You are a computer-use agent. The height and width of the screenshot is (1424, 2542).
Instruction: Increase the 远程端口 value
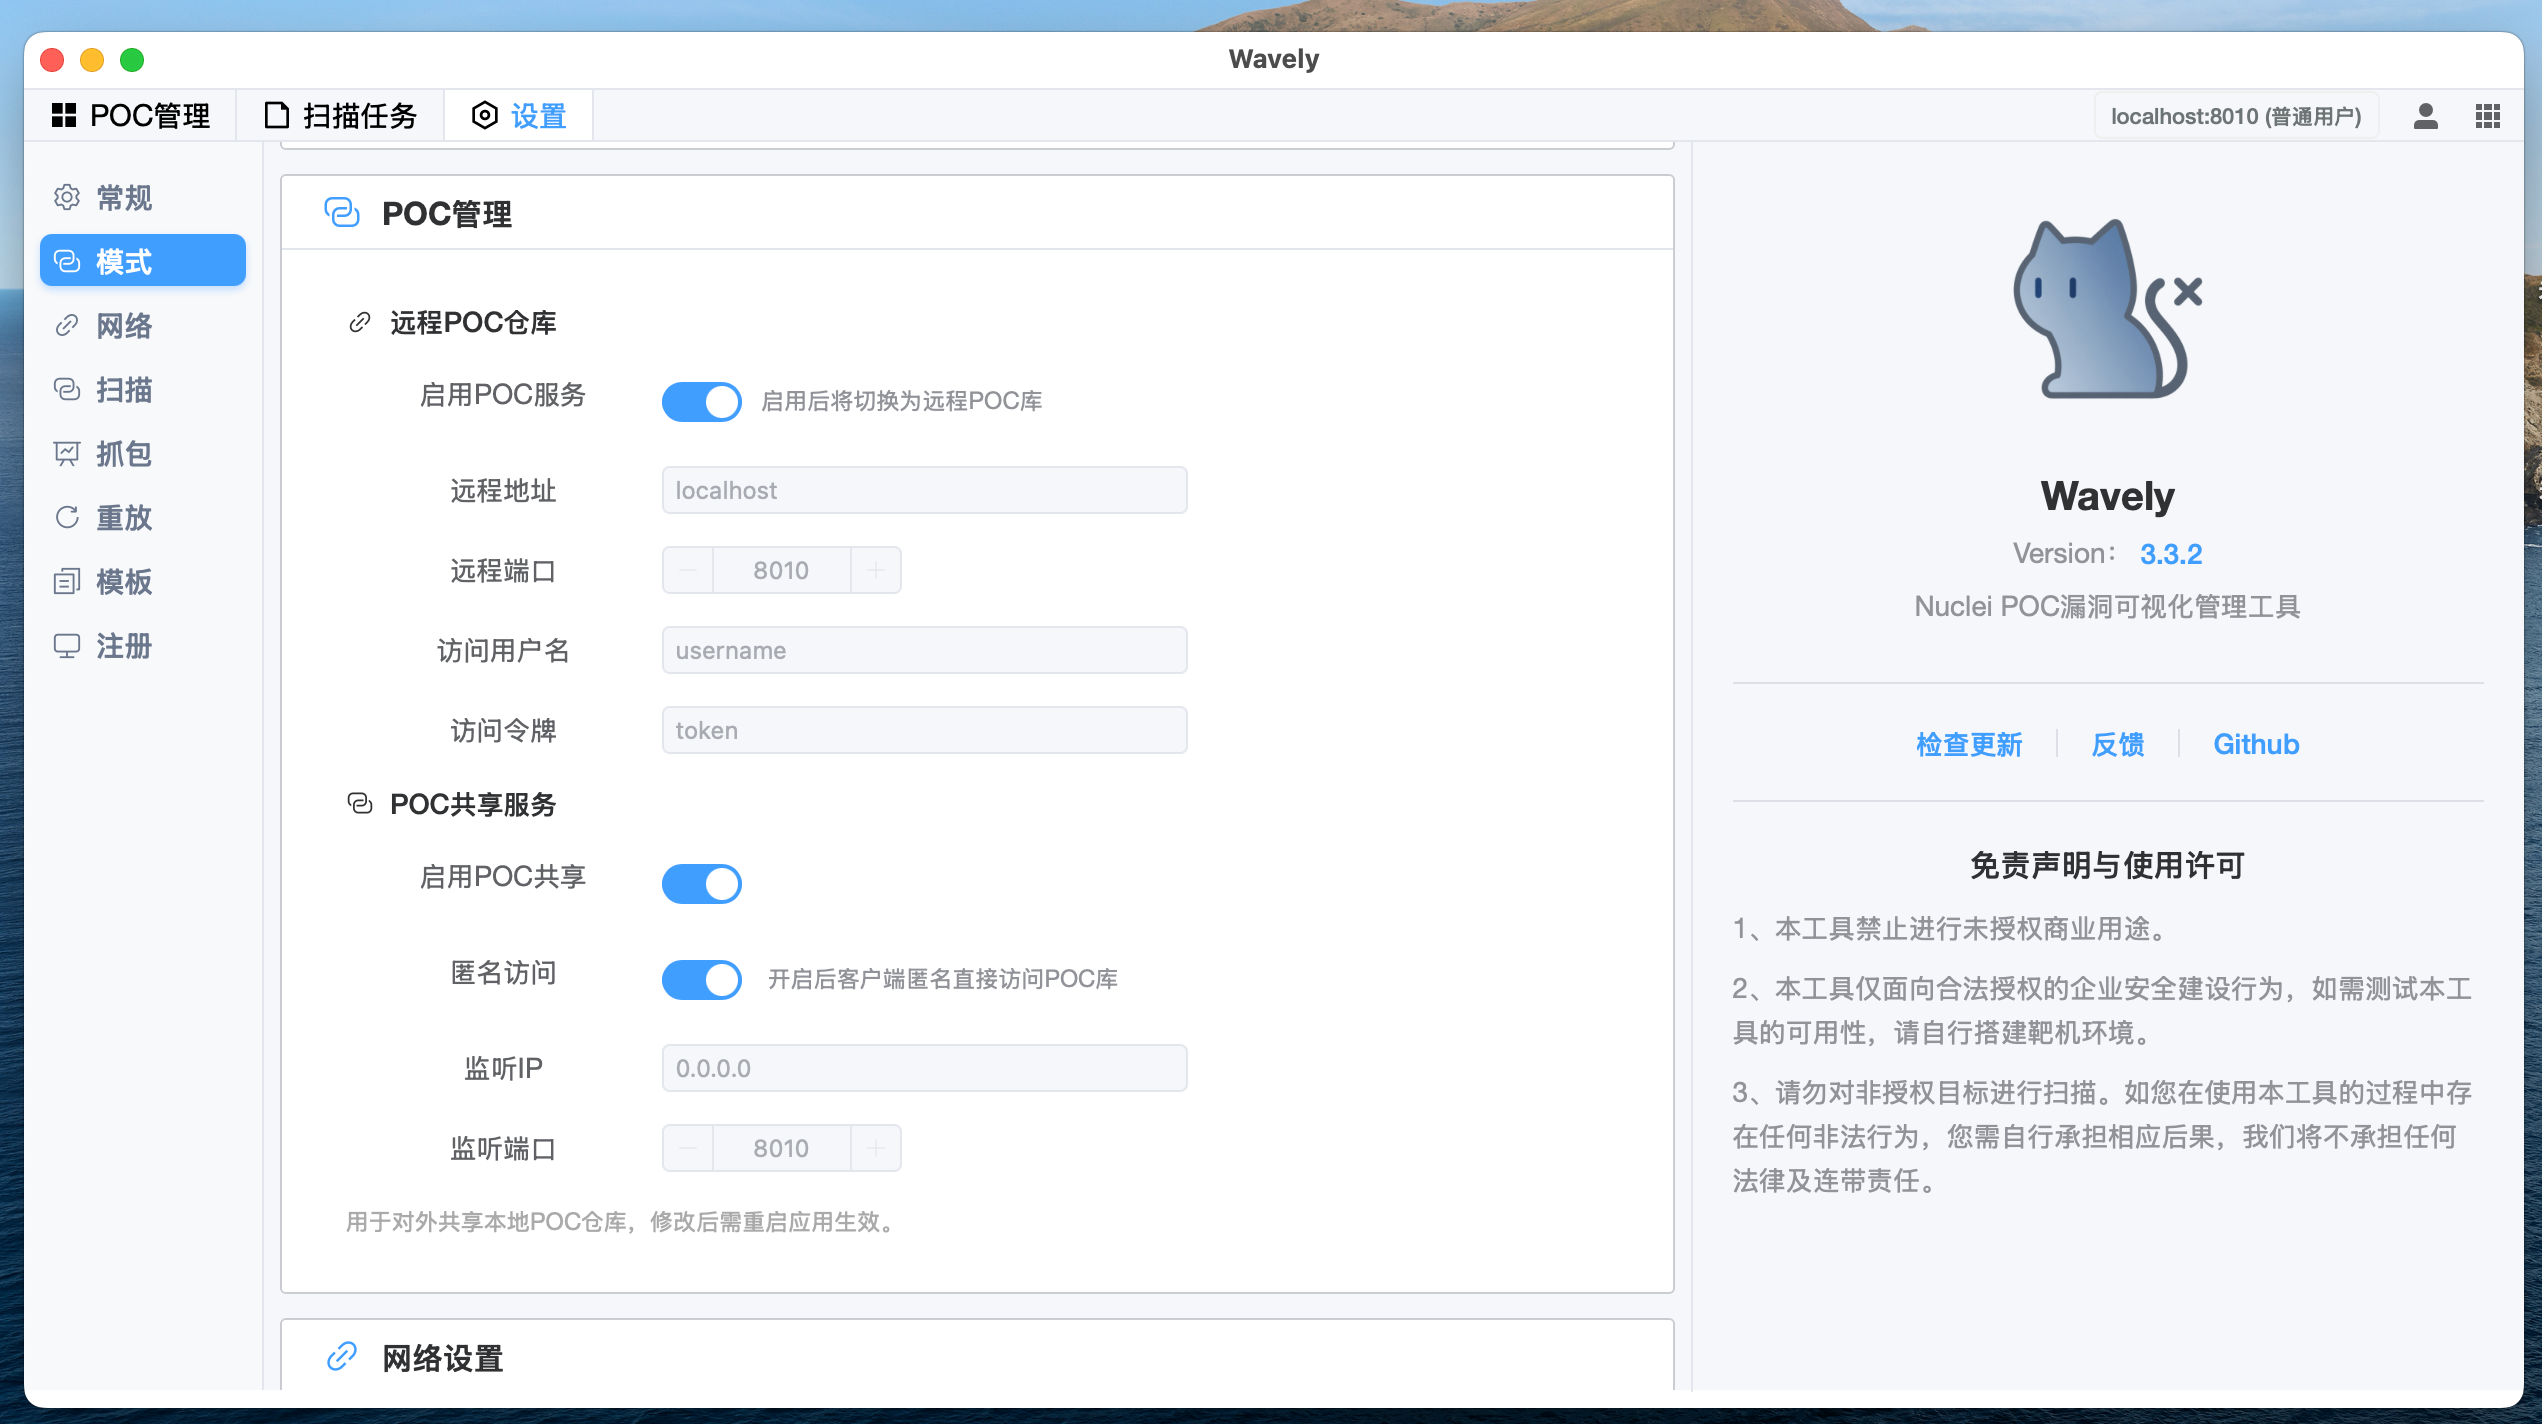pos(876,570)
